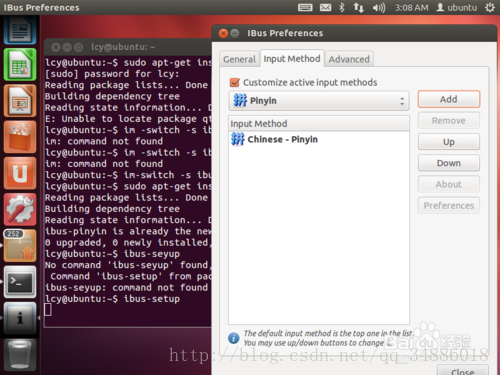Switch to the General tab
500x375 pixels.
239,59
